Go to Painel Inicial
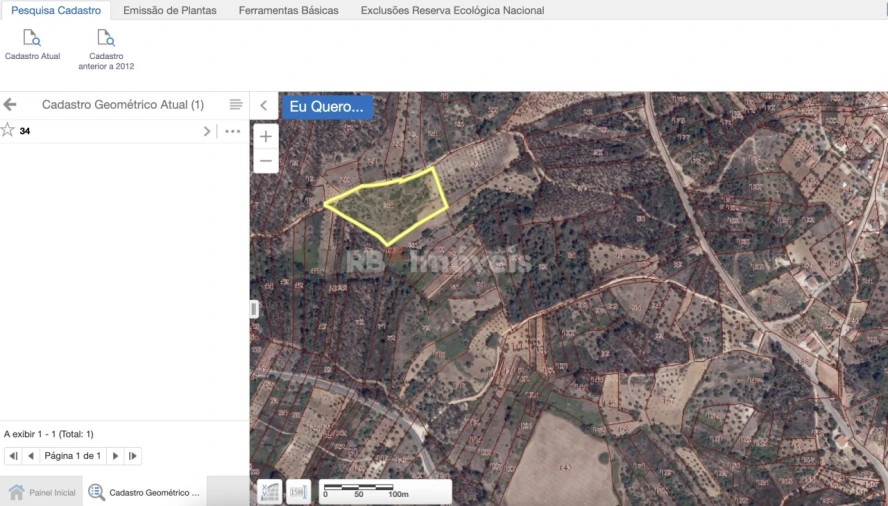 tap(42, 492)
